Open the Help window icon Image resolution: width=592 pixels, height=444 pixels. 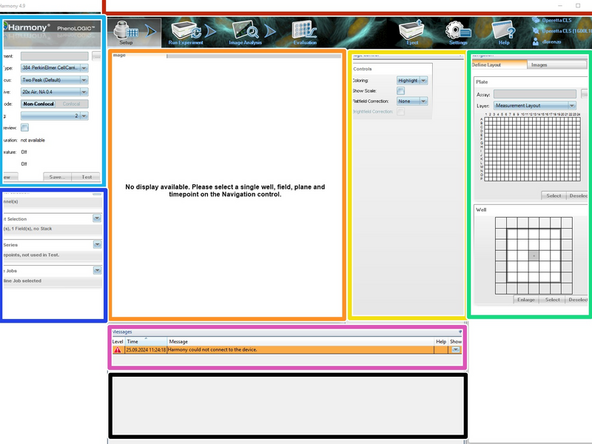click(x=504, y=32)
